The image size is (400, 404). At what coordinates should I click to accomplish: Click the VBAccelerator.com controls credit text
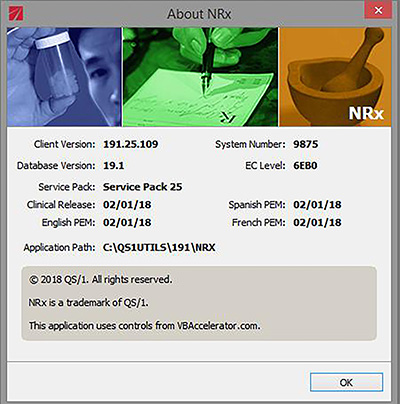(144, 326)
